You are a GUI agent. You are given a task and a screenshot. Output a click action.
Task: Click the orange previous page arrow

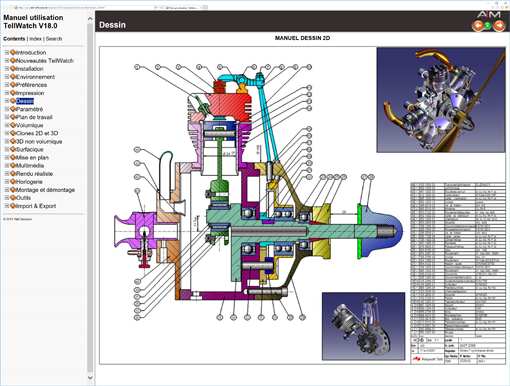pyautogui.click(x=478, y=25)
